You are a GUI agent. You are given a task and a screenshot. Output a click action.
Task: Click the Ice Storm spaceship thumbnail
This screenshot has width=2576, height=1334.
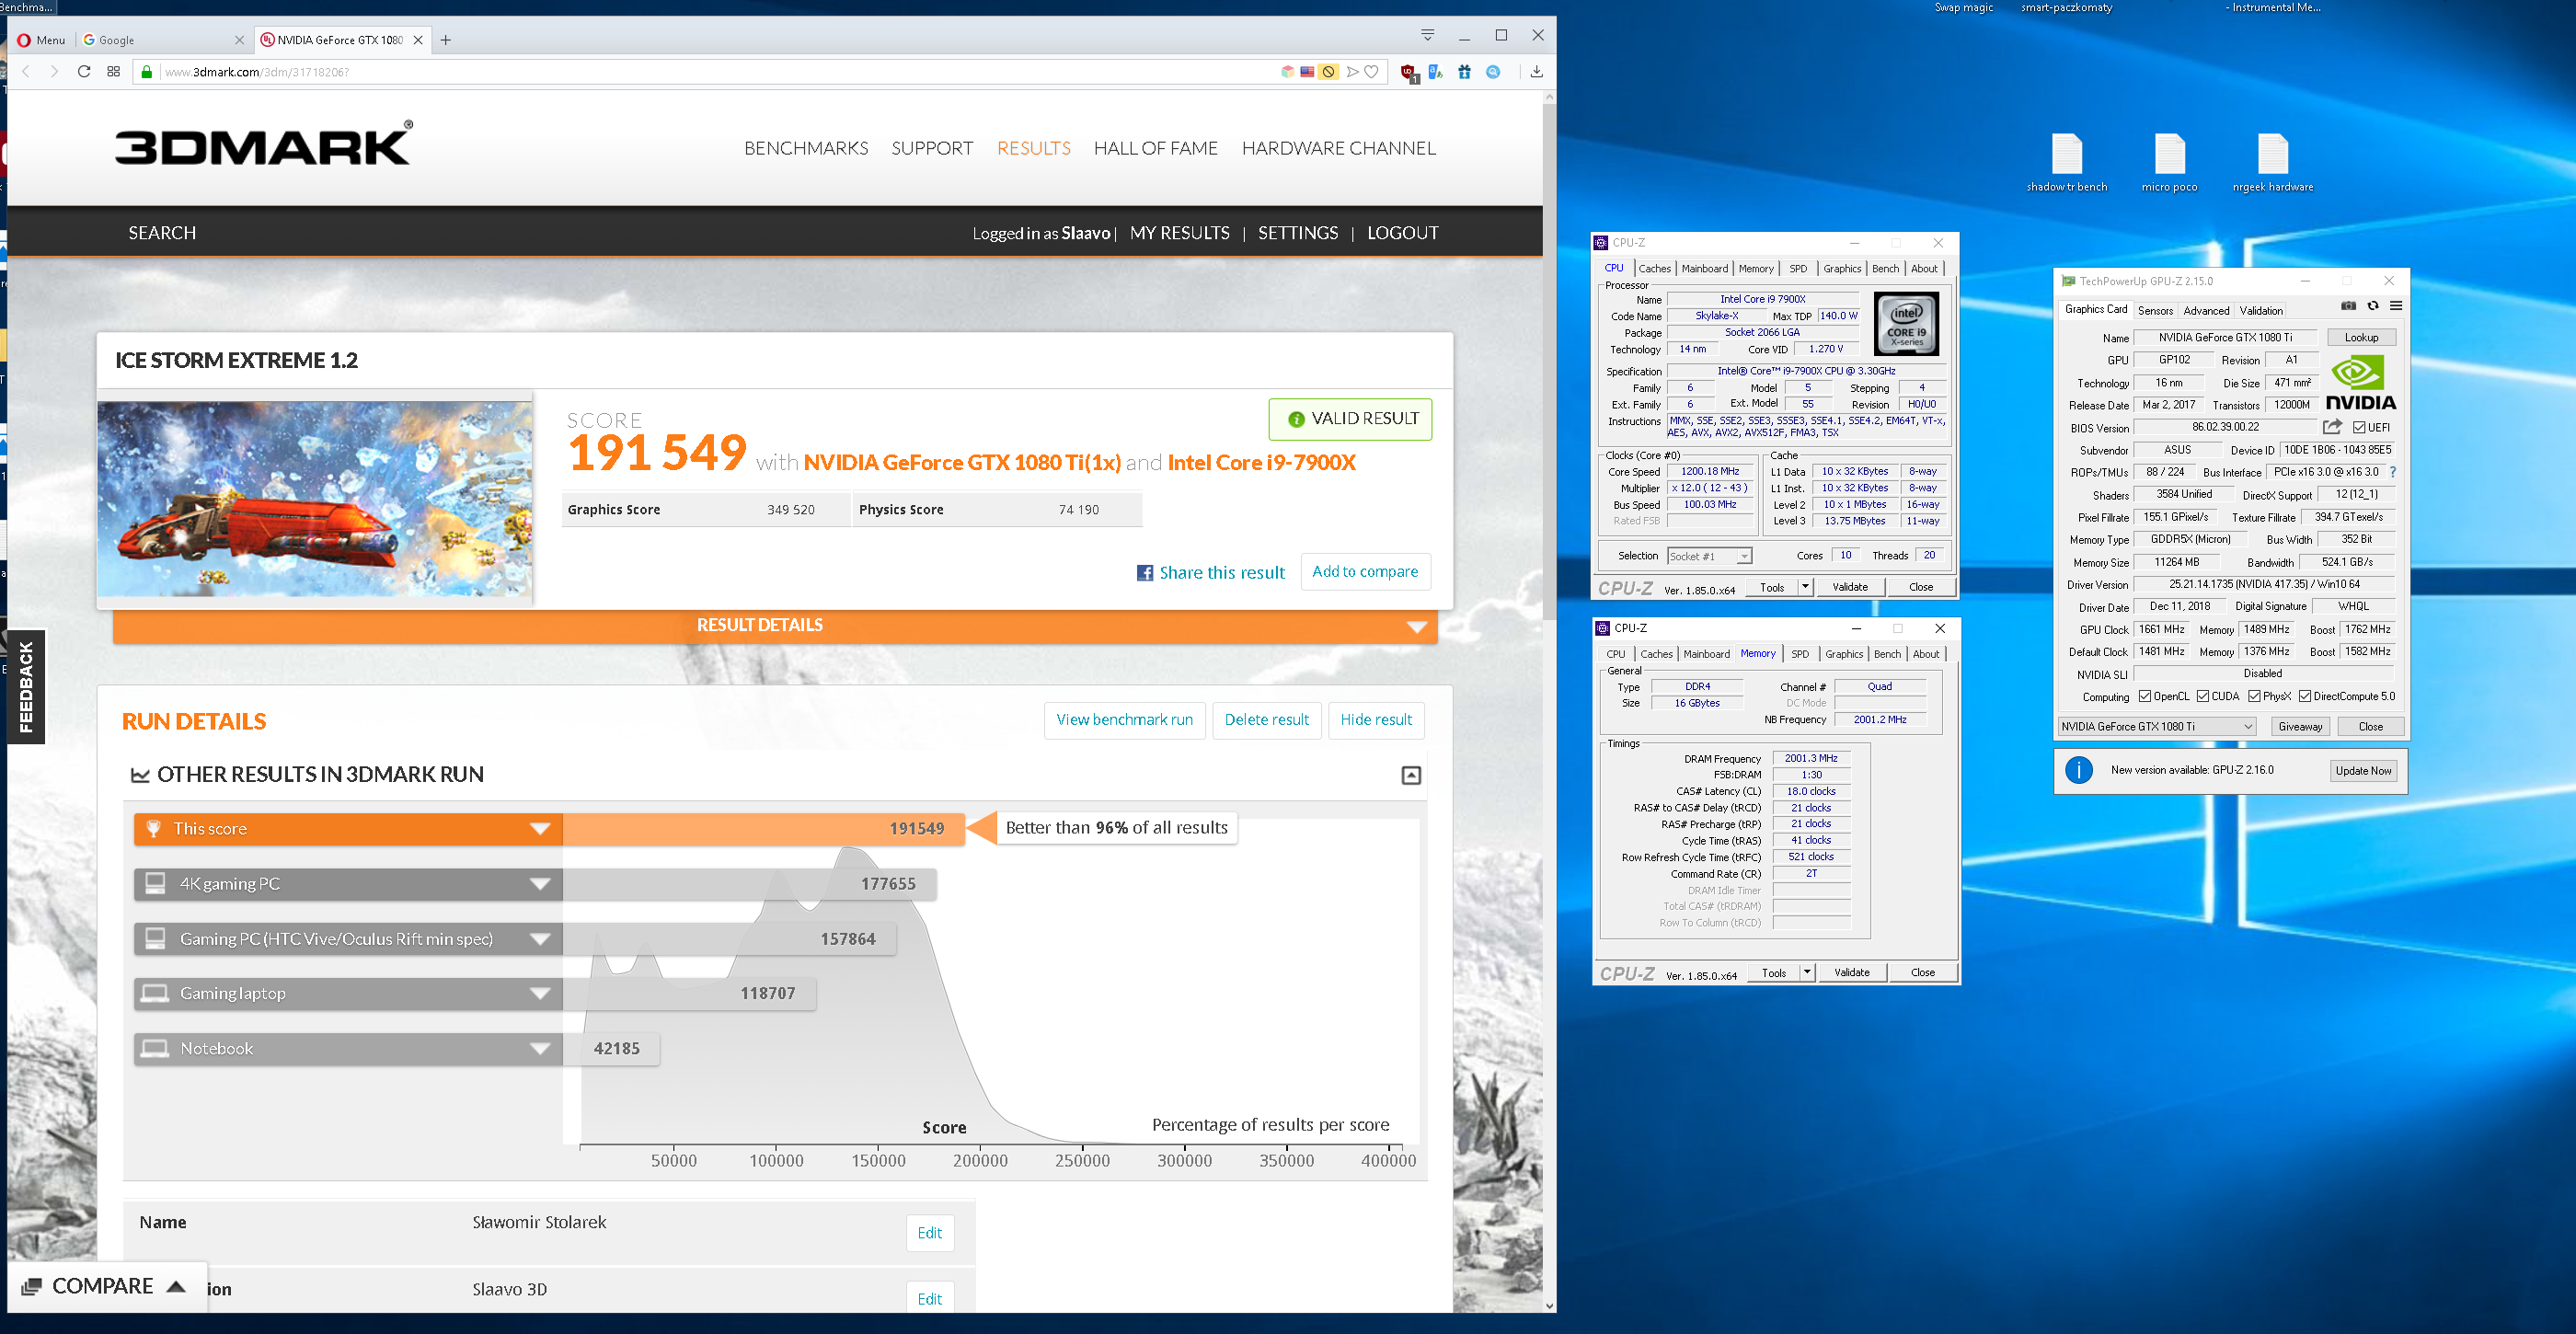315,499
